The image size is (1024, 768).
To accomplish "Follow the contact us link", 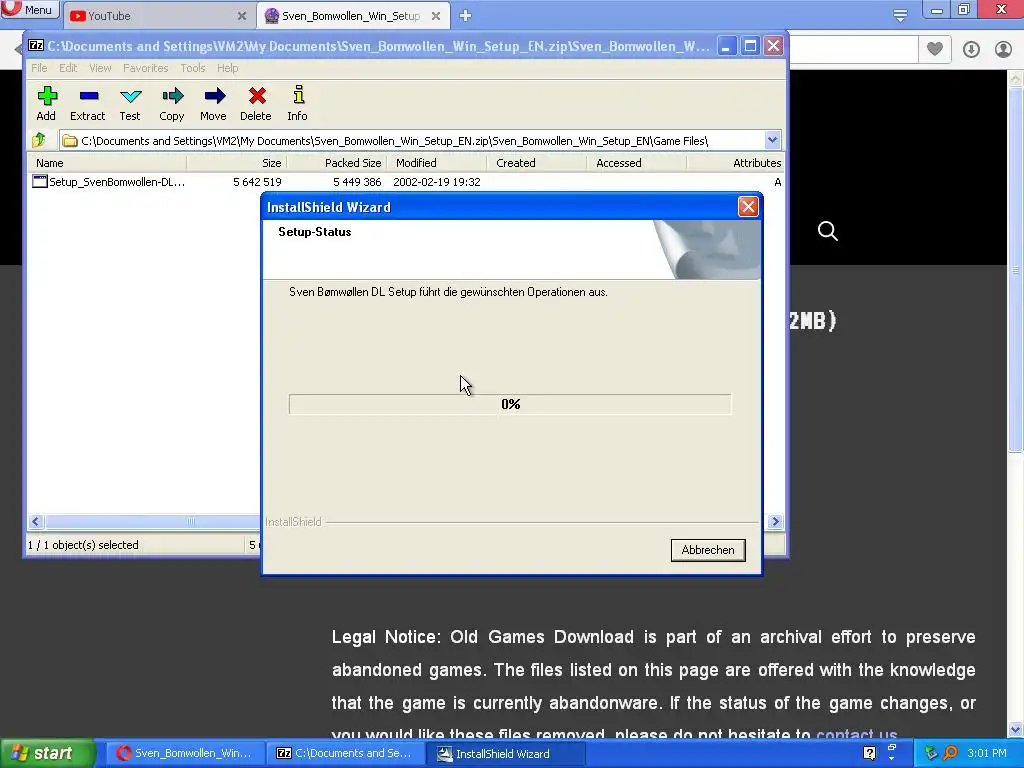I will (x=856, y=735).
